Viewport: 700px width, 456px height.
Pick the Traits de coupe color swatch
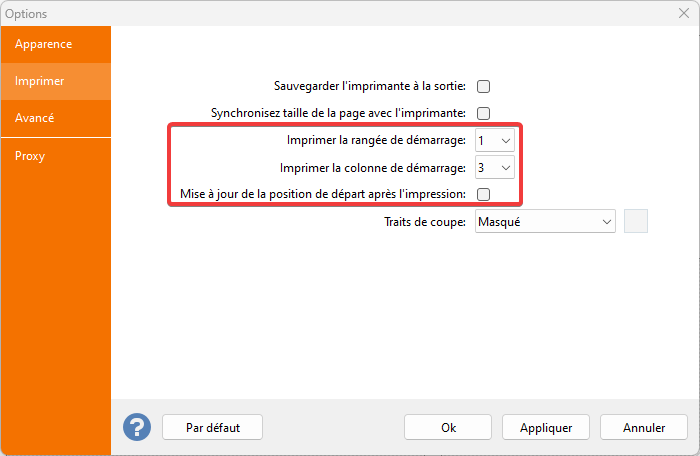(636, 221)
